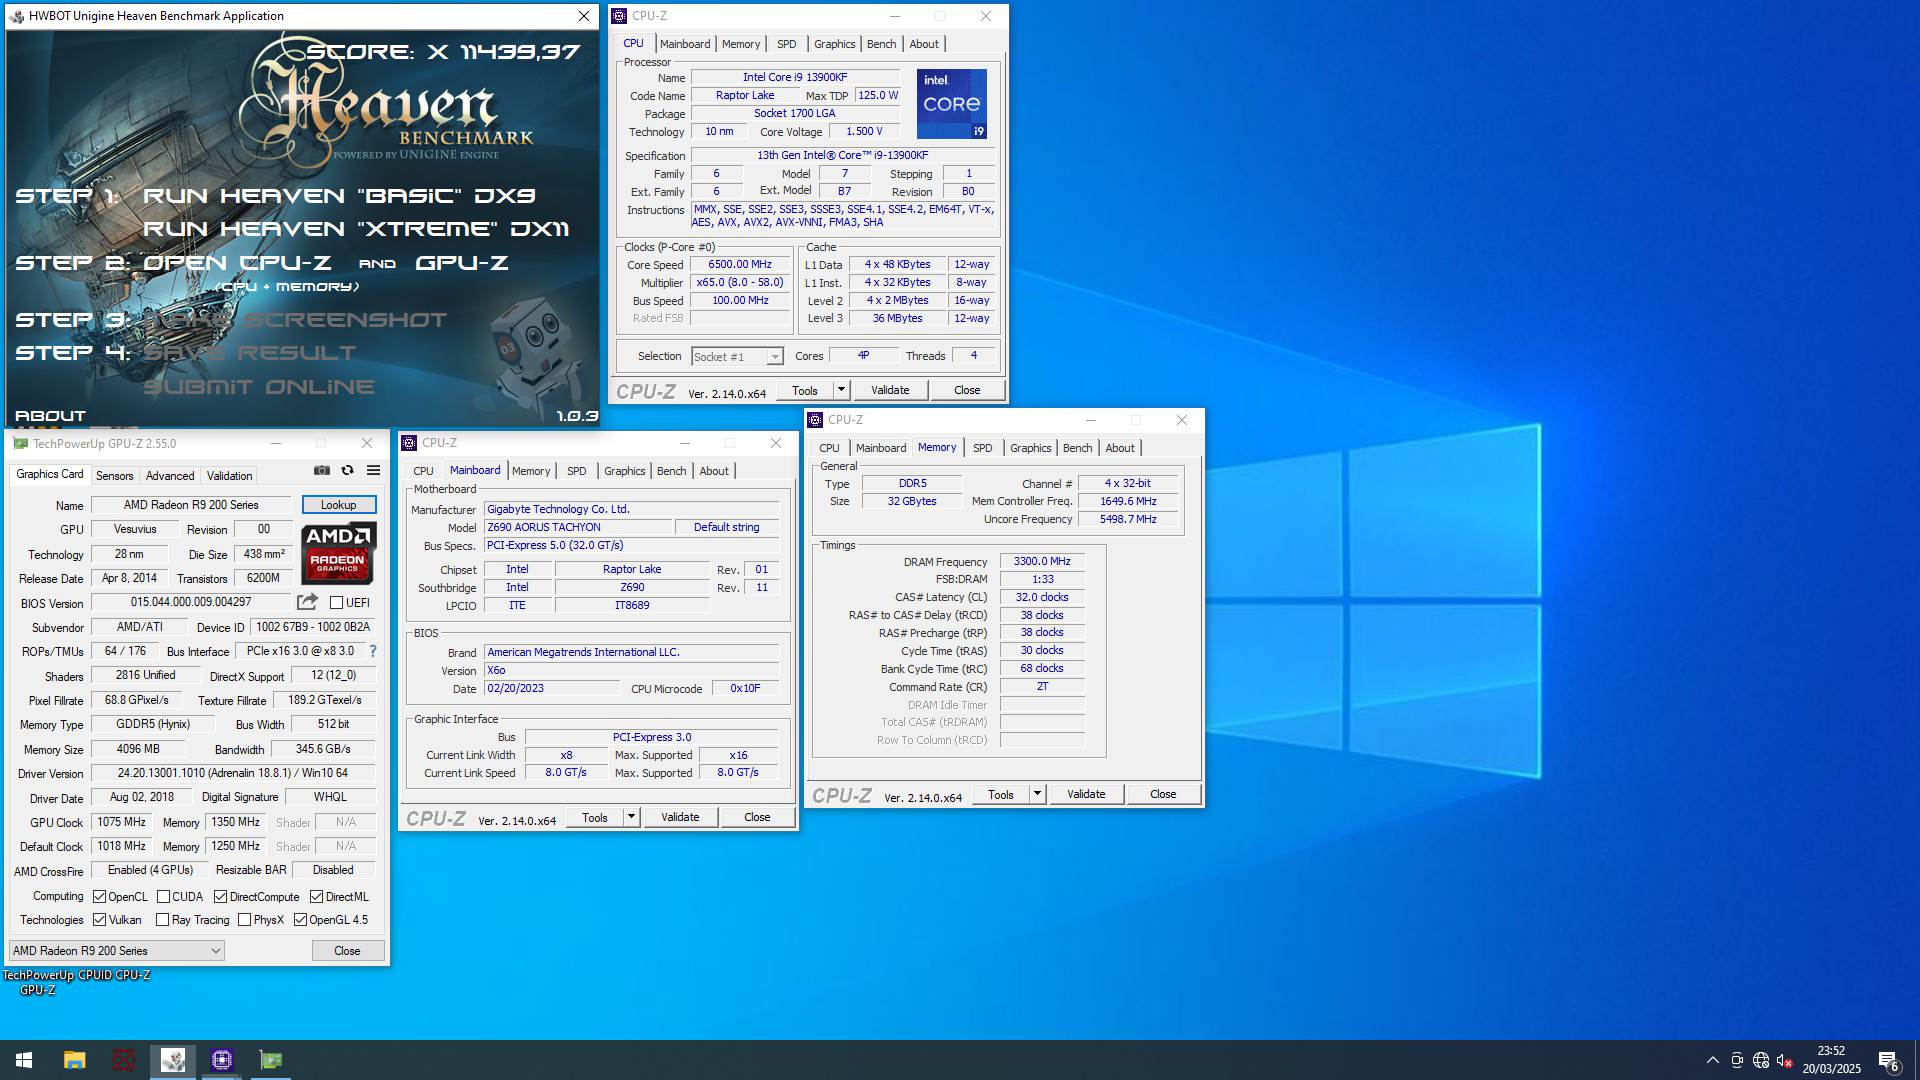Open notification center icon
This screenshot has height=1080, width=1920.
(x=1888, y=1060)
